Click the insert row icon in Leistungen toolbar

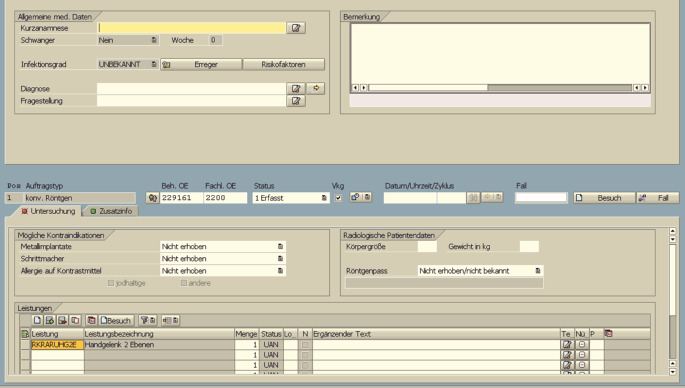(x=50, y=320)
